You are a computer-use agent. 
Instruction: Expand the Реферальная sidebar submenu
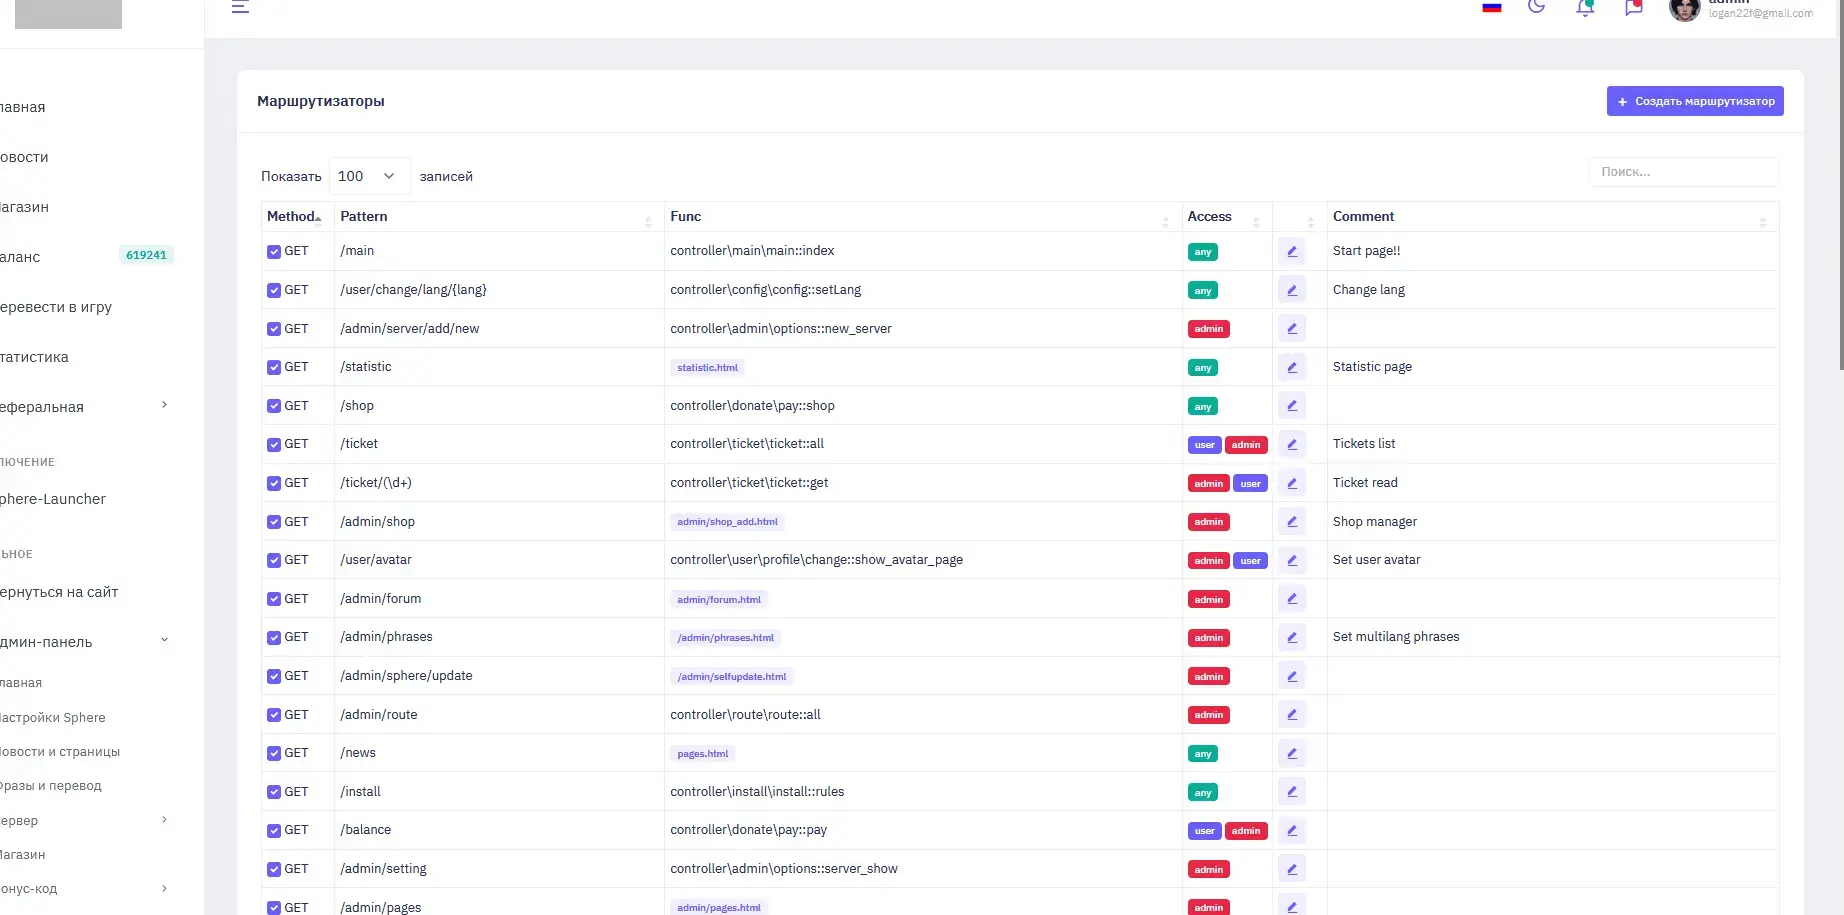pos(164,405)
